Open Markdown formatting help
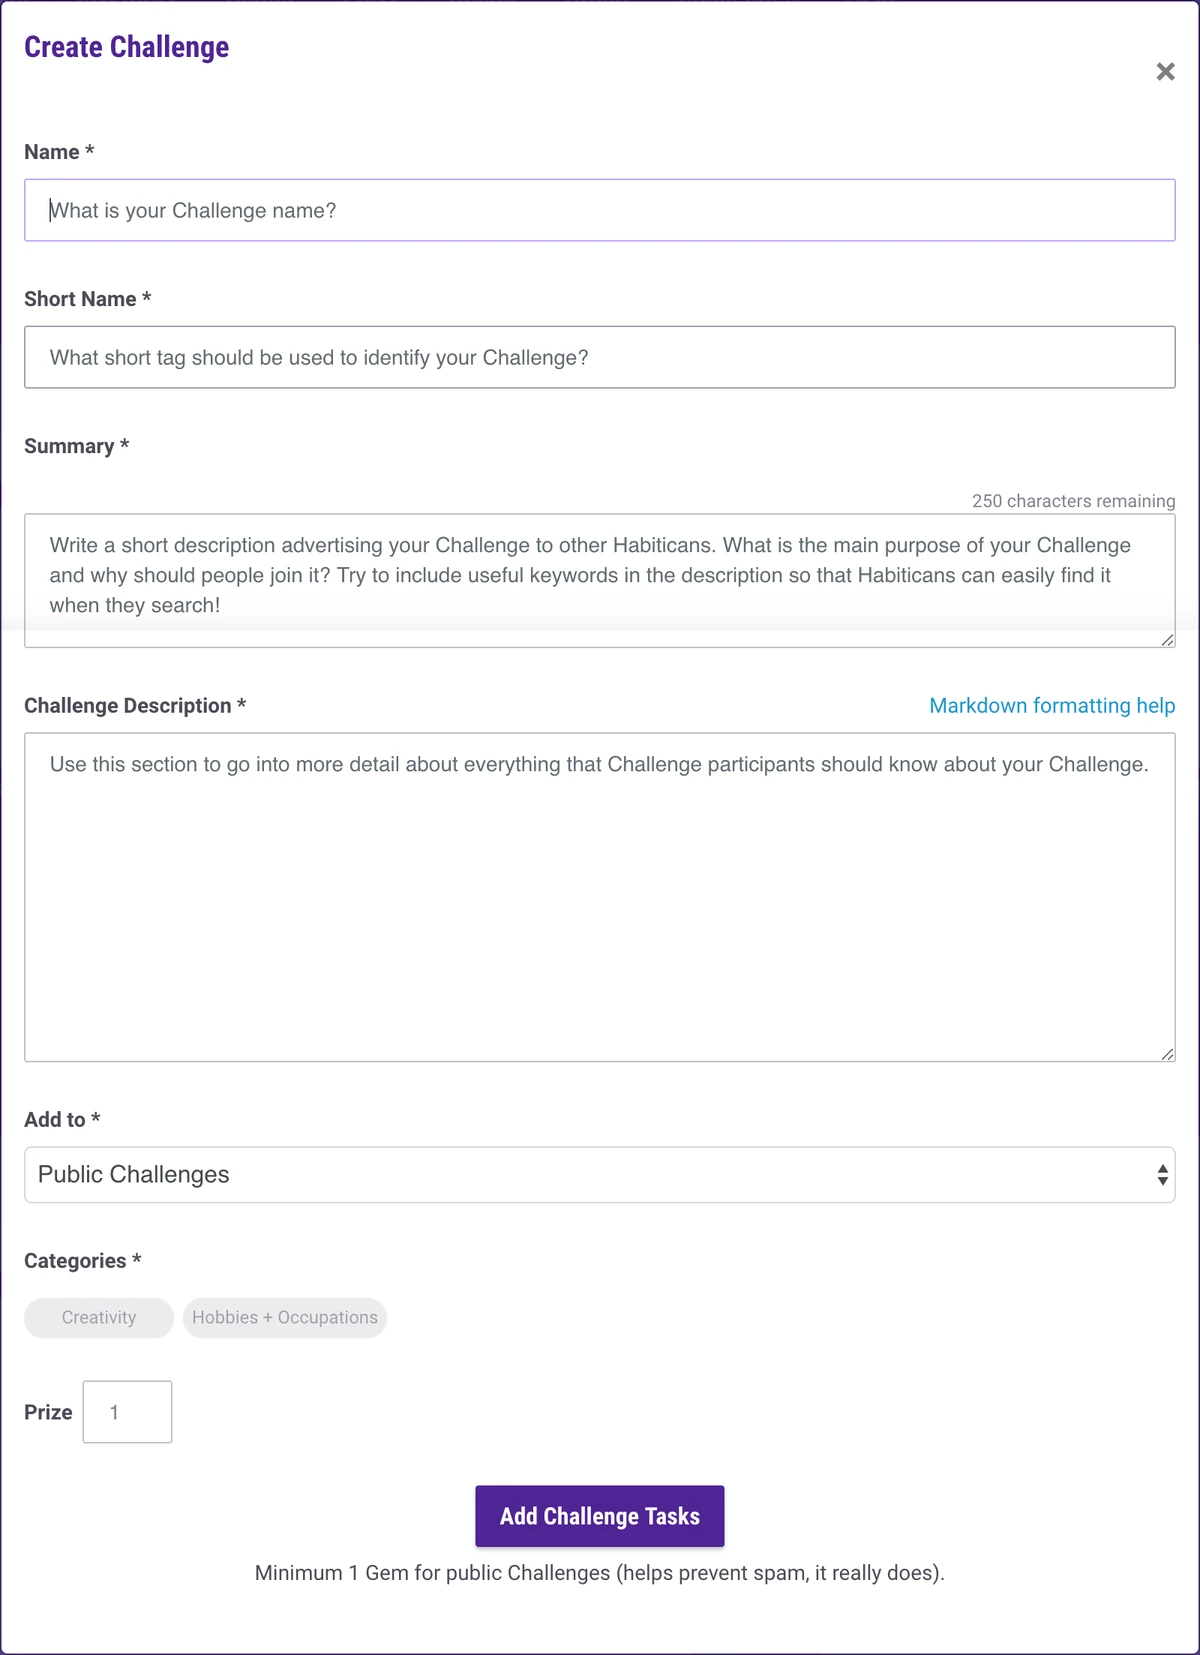The image size is (1200, 1655). 1052,706
